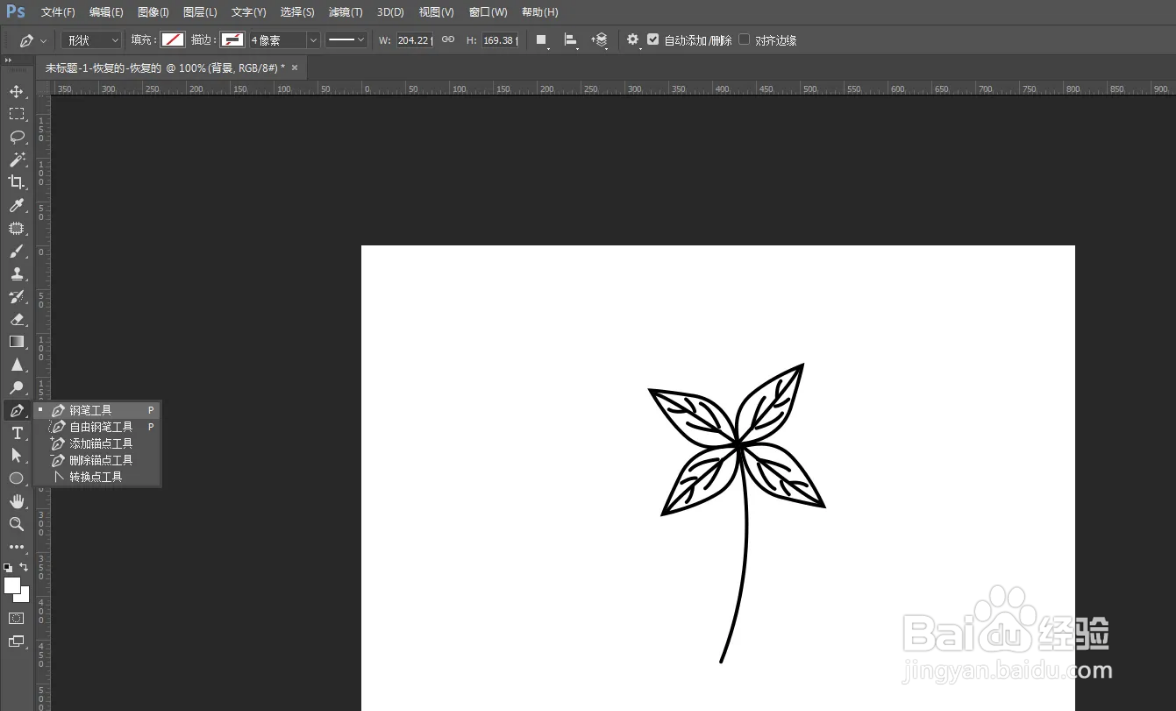This screenshot has width=1176, height=711.
Task: Change the screen mode
Action: (16, 641)
